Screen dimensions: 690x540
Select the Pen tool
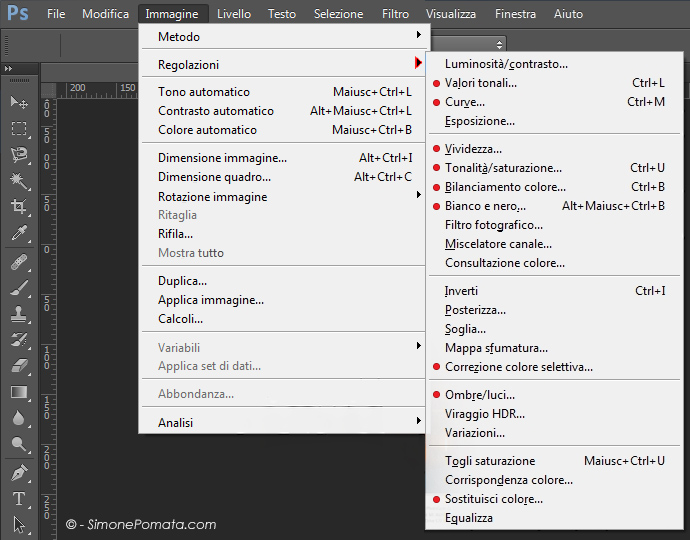pos(19,472)
